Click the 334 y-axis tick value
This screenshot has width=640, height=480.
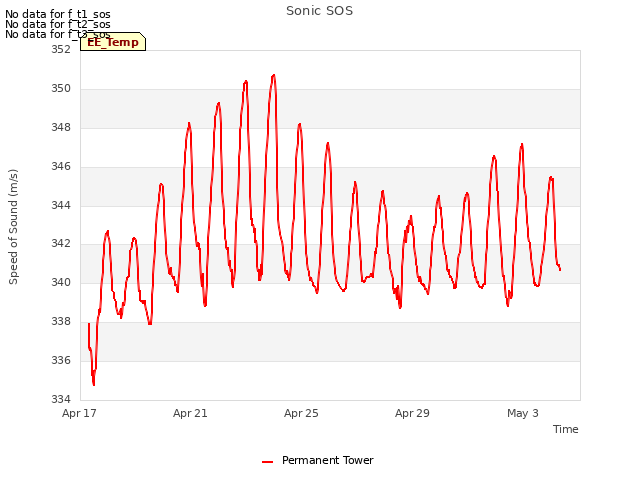coord(61,399)
